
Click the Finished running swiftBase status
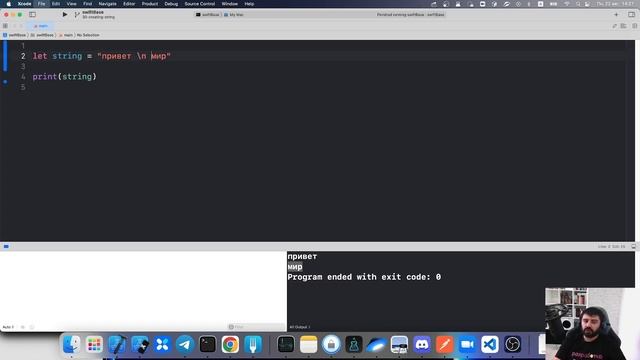click(x=410, y=15)
